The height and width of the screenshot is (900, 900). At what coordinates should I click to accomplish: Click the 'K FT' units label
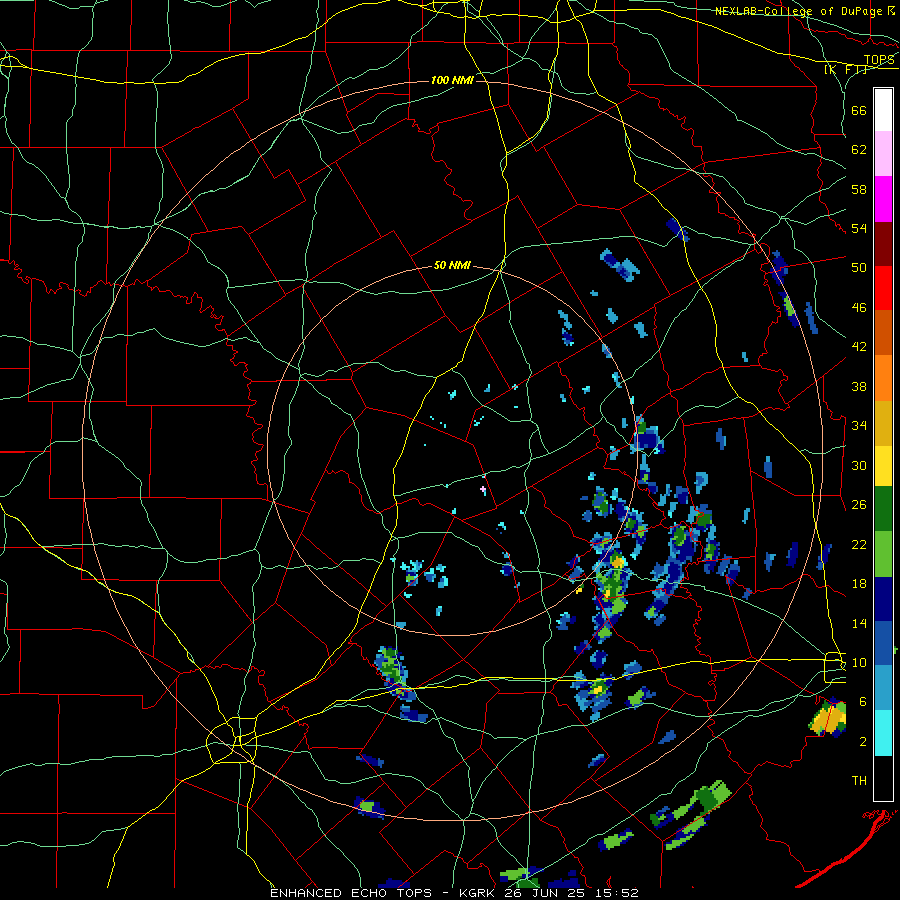click(845, 70)
